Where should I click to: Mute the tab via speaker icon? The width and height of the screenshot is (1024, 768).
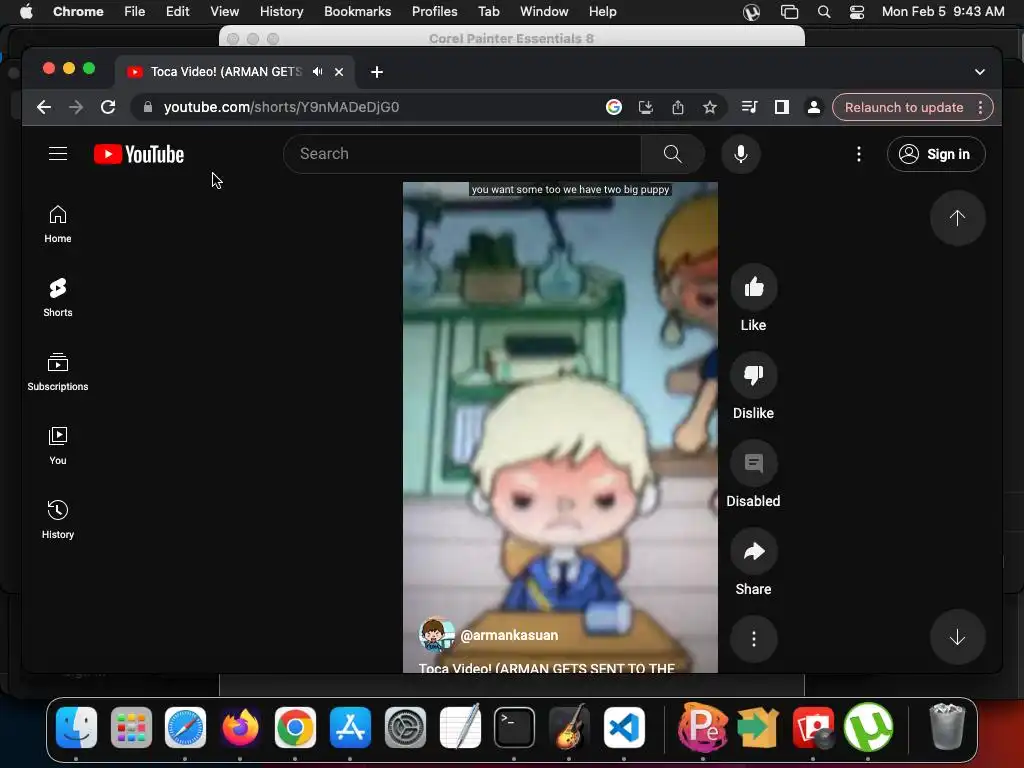pos(317,72)
